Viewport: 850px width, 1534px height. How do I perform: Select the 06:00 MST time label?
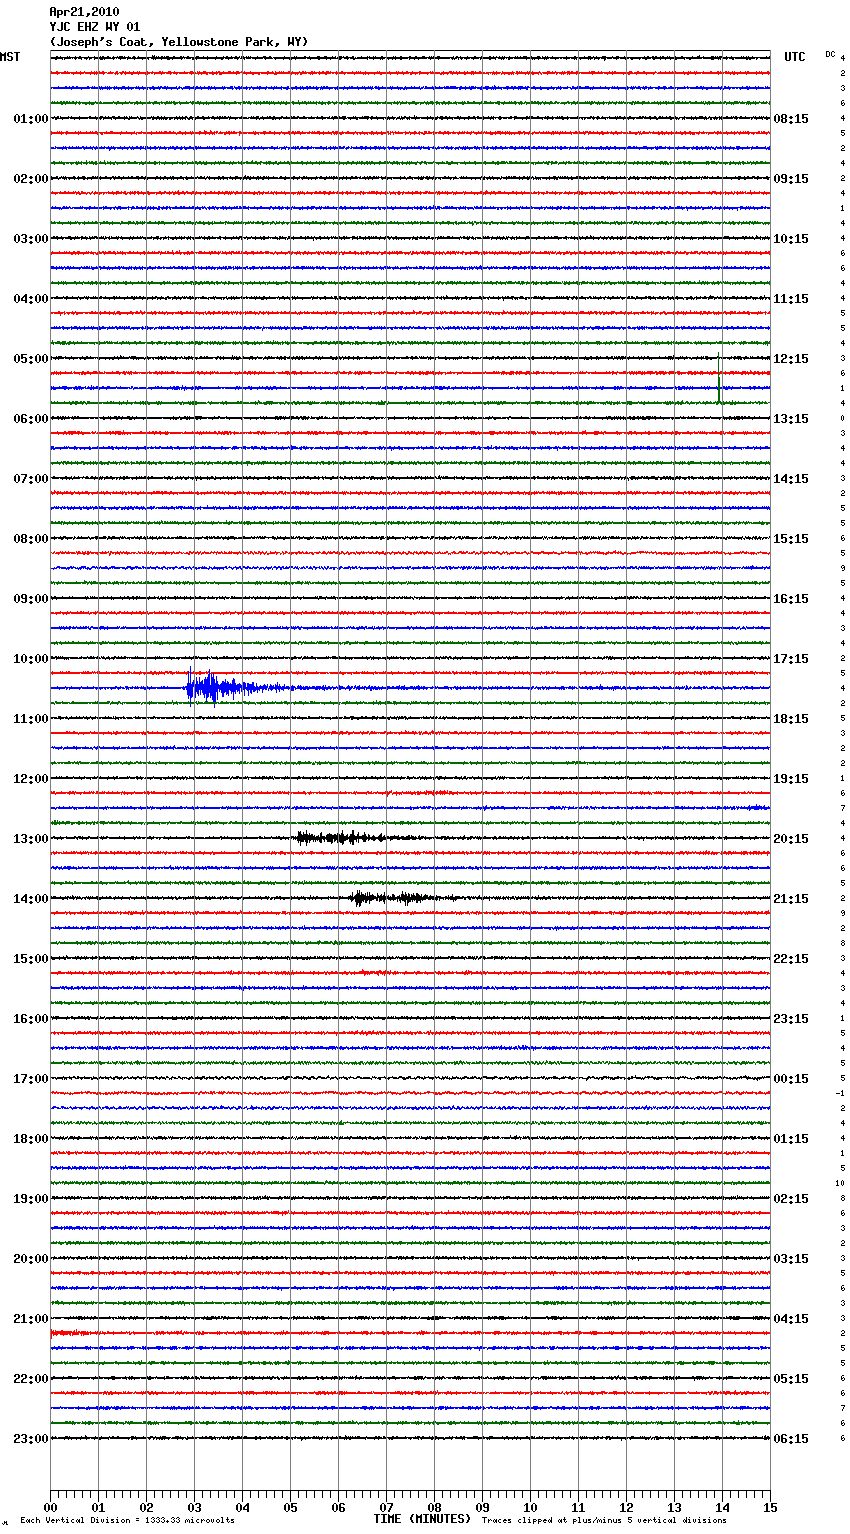(31, 419)
